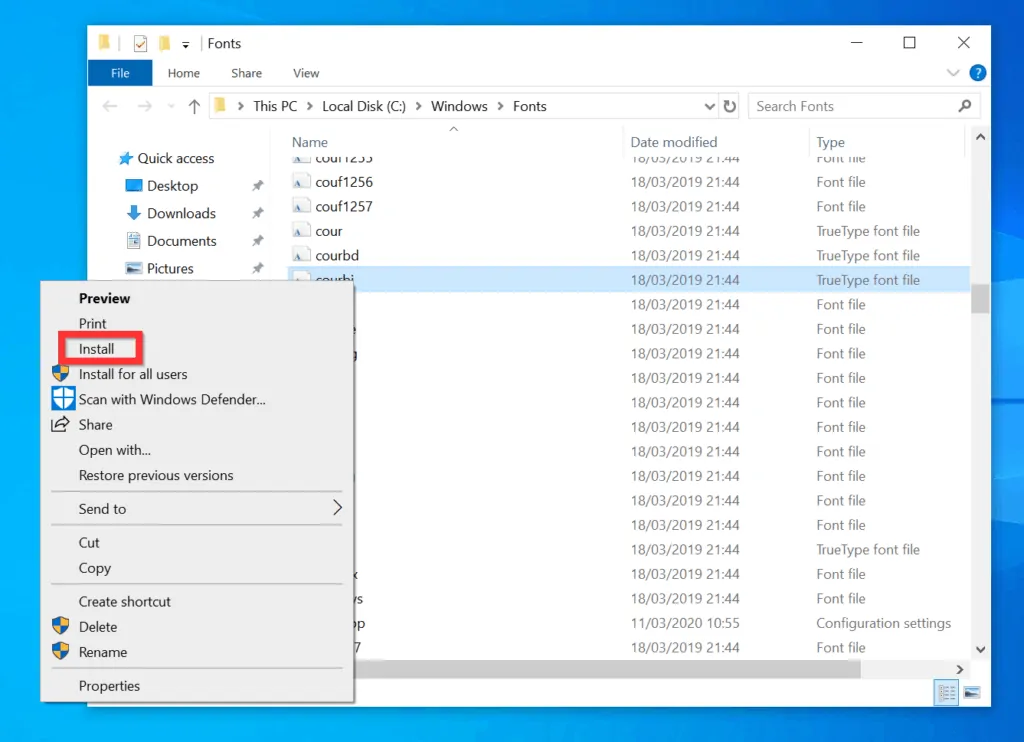Screen dimensions: 1024x742
Task: Navigate to Windows via the breadcrumb
Action: pyautogui.click(x=458, y=105)
